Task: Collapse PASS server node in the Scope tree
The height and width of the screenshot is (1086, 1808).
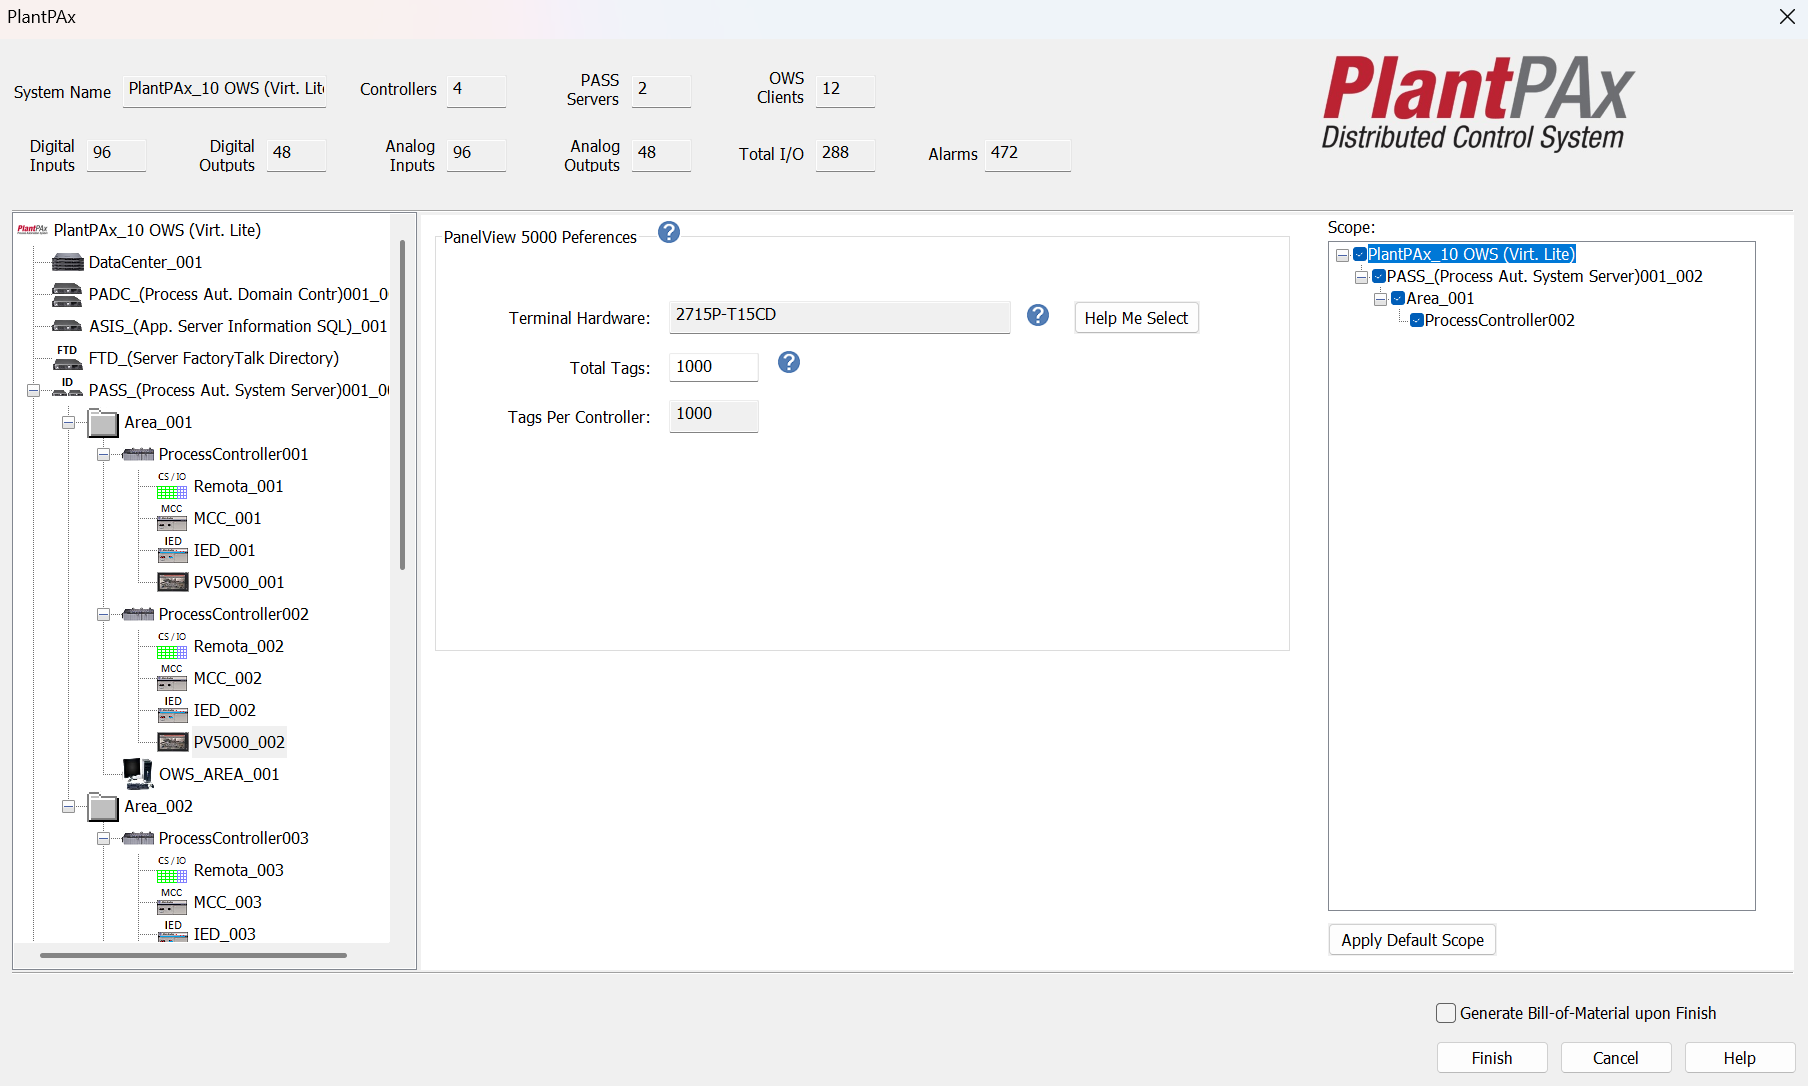Action: coord(1361,277)
